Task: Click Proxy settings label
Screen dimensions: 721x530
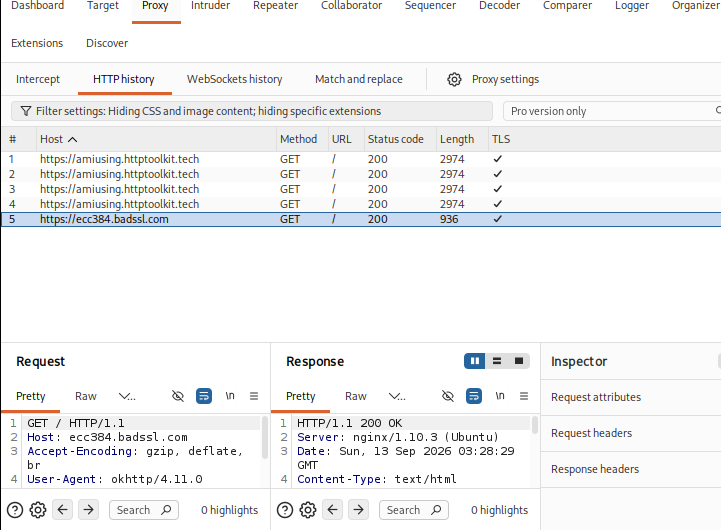Action: (x=505, y=80)
